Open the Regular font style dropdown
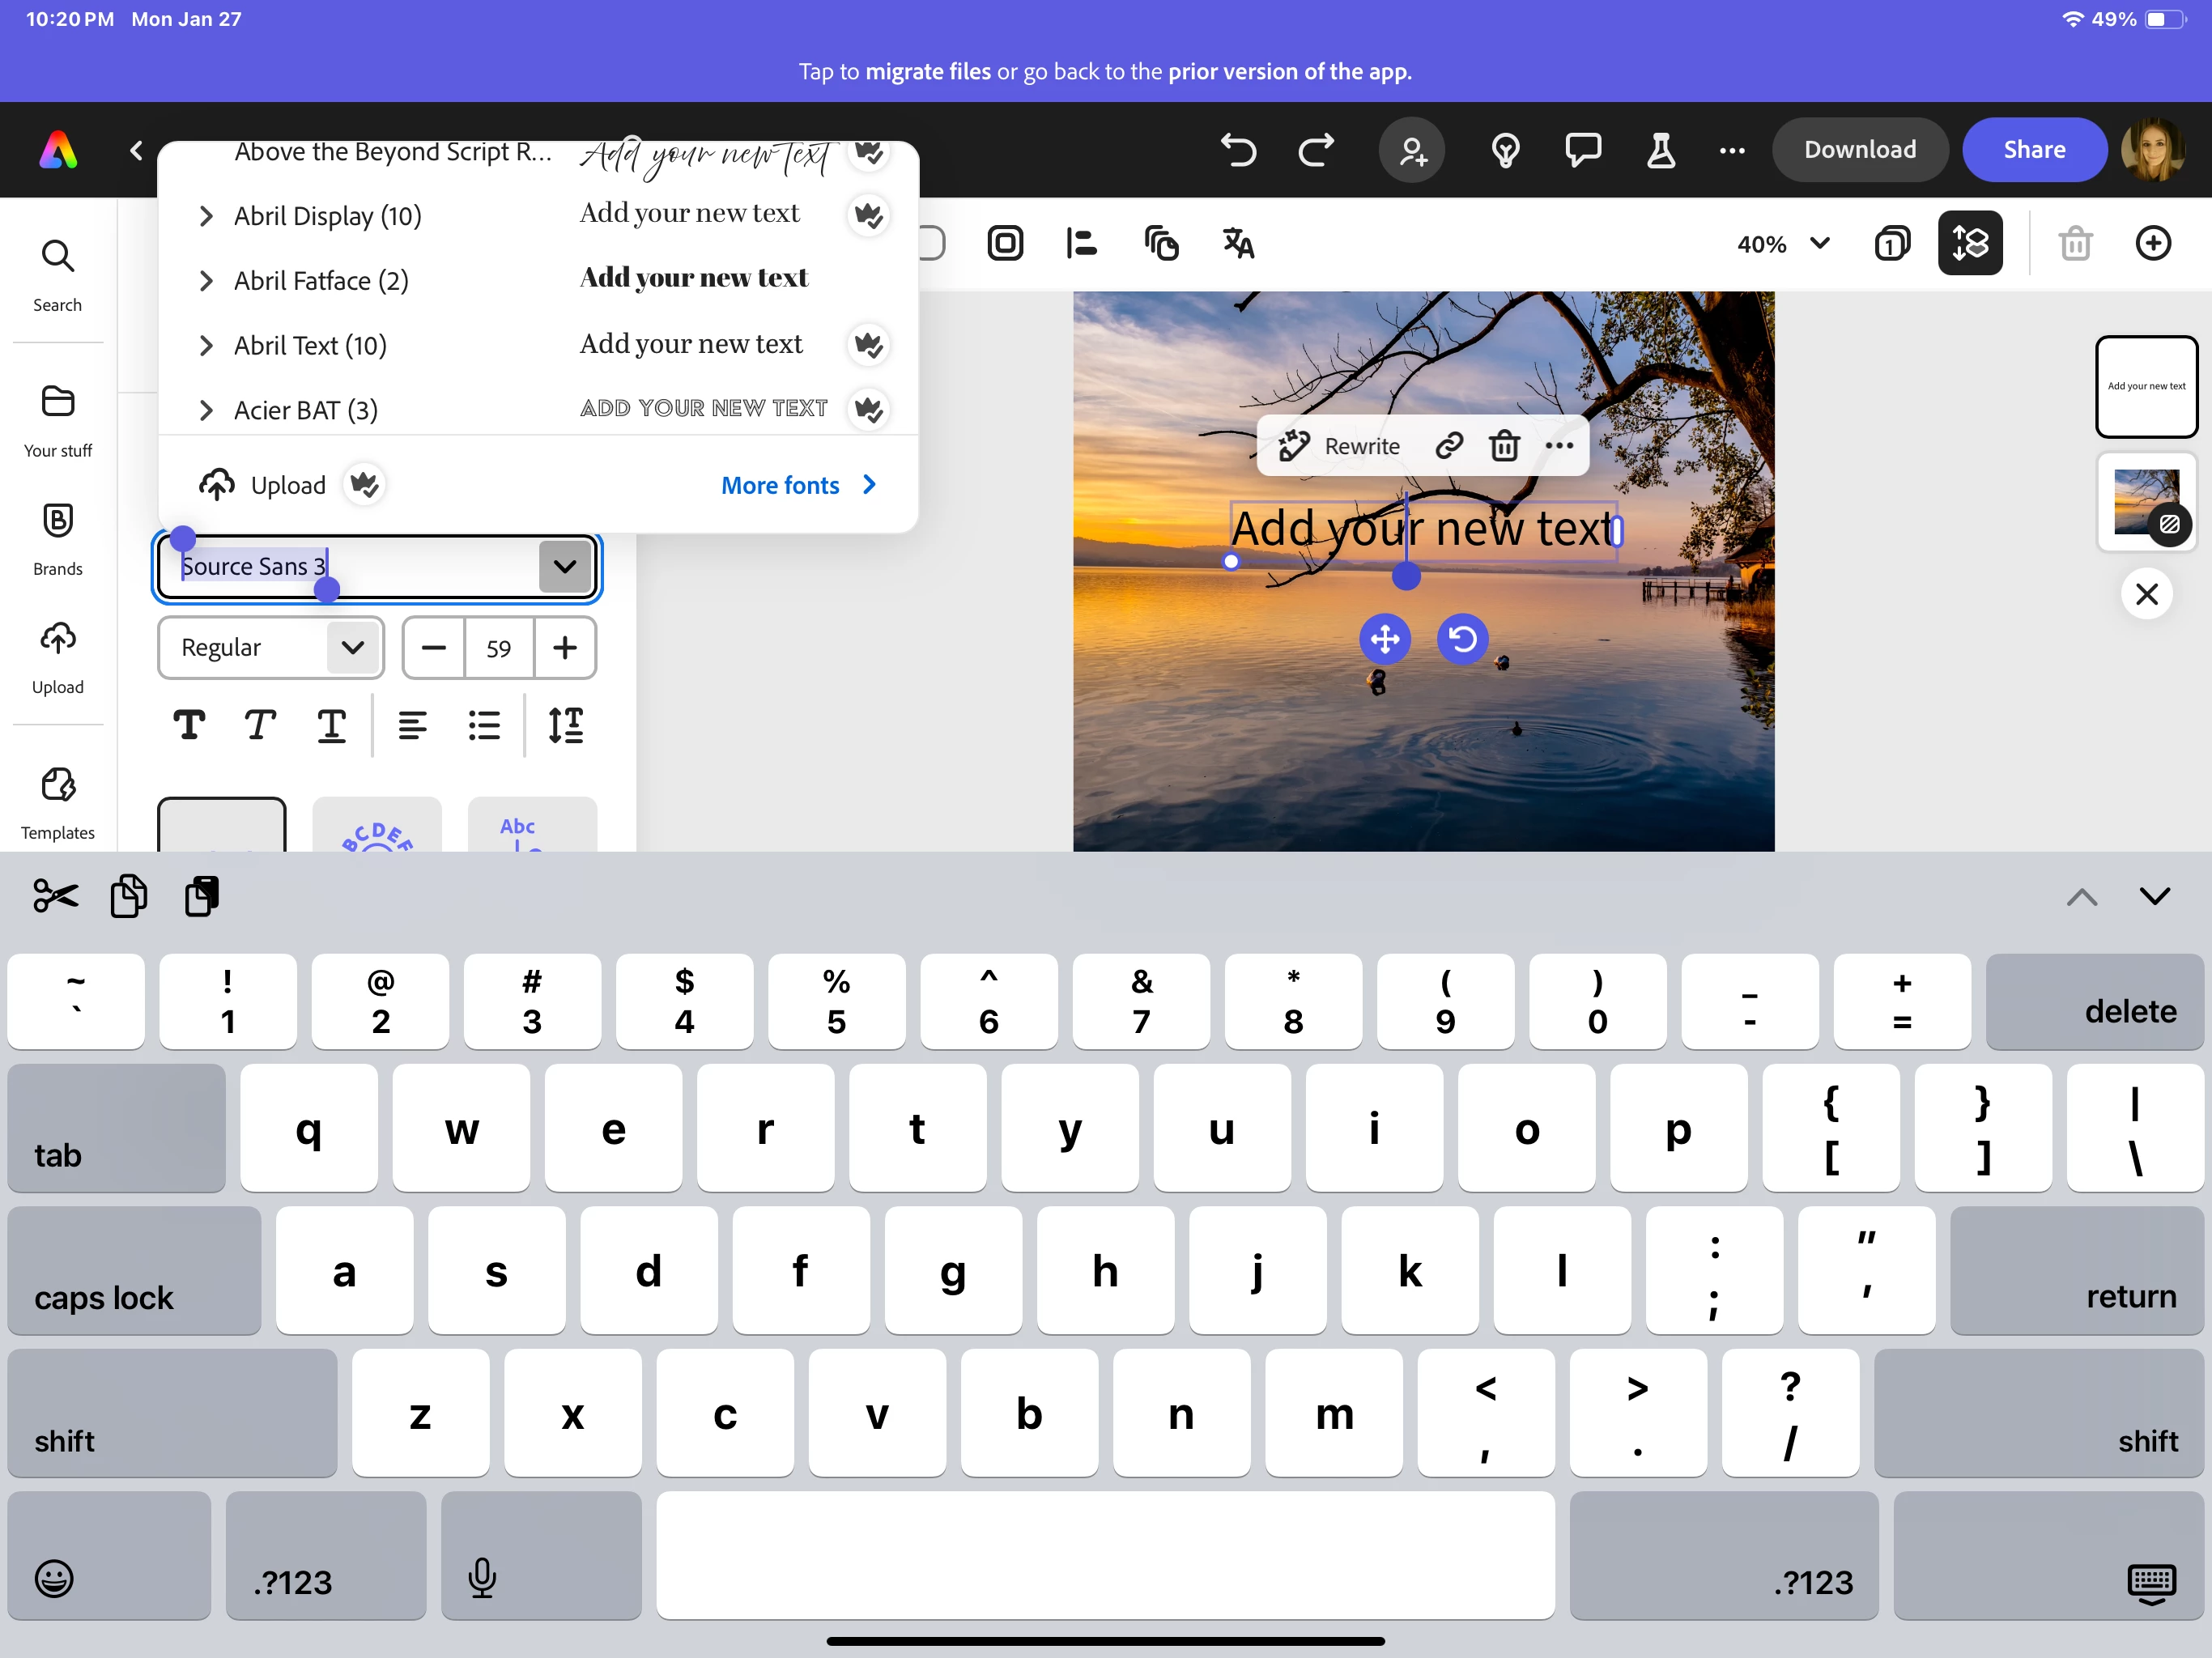Screen dimensions: 2212x1658 point(270,648)
